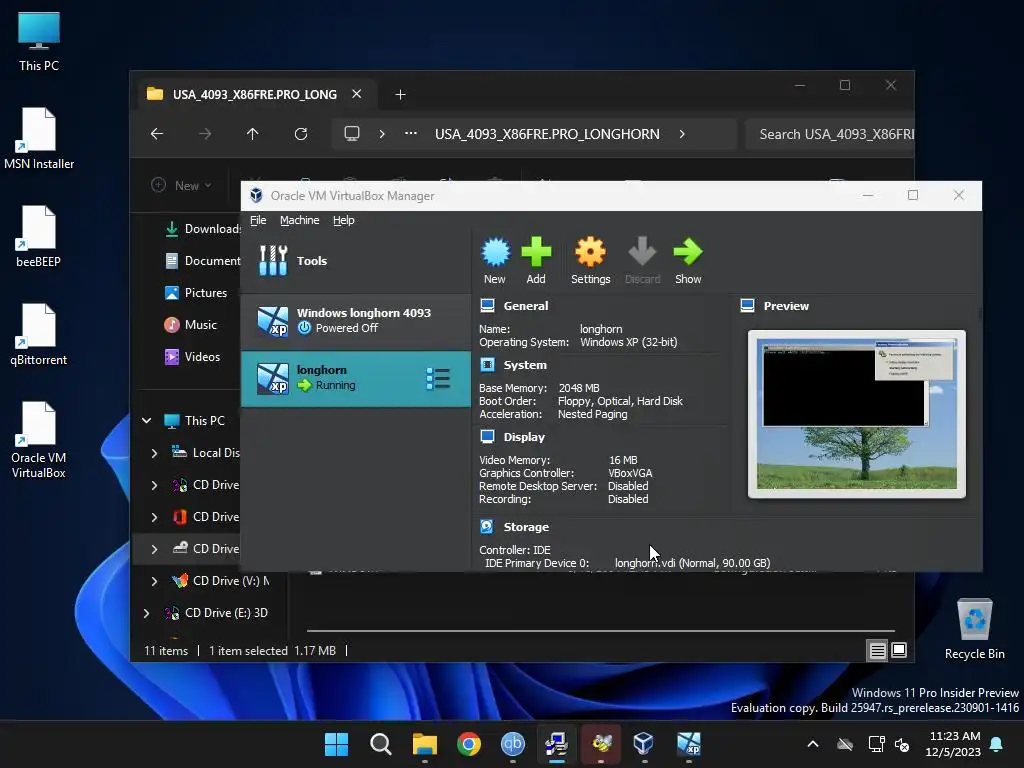
Task: Open Videos in Explorer sidebar
Action: pos(193,357)
